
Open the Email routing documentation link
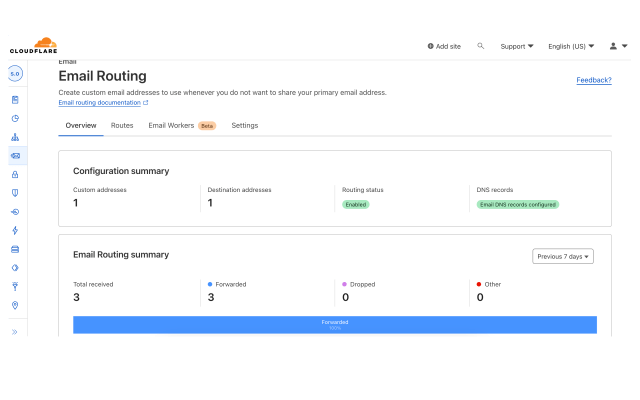pyautogui.click(x=100, y=102)
